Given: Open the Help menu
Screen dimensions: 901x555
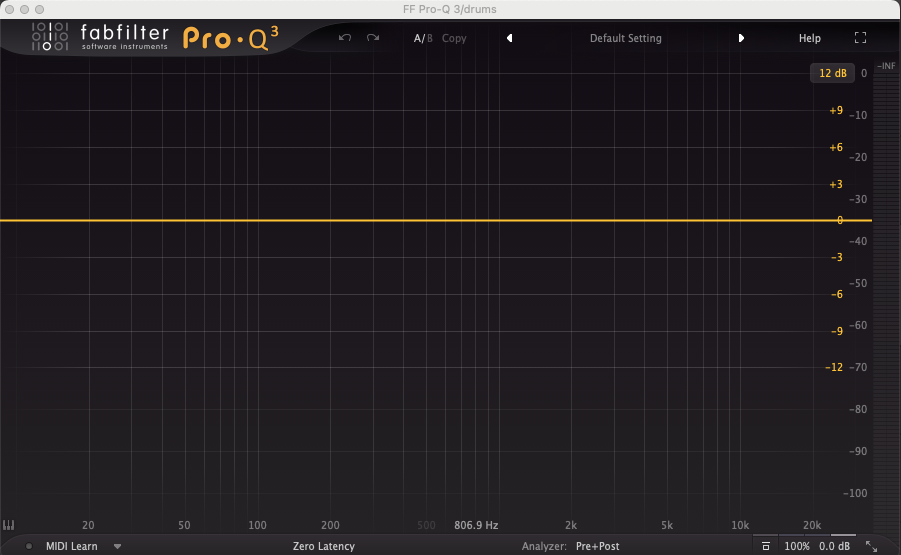Looking at the screenshot, I should [809, 38].
